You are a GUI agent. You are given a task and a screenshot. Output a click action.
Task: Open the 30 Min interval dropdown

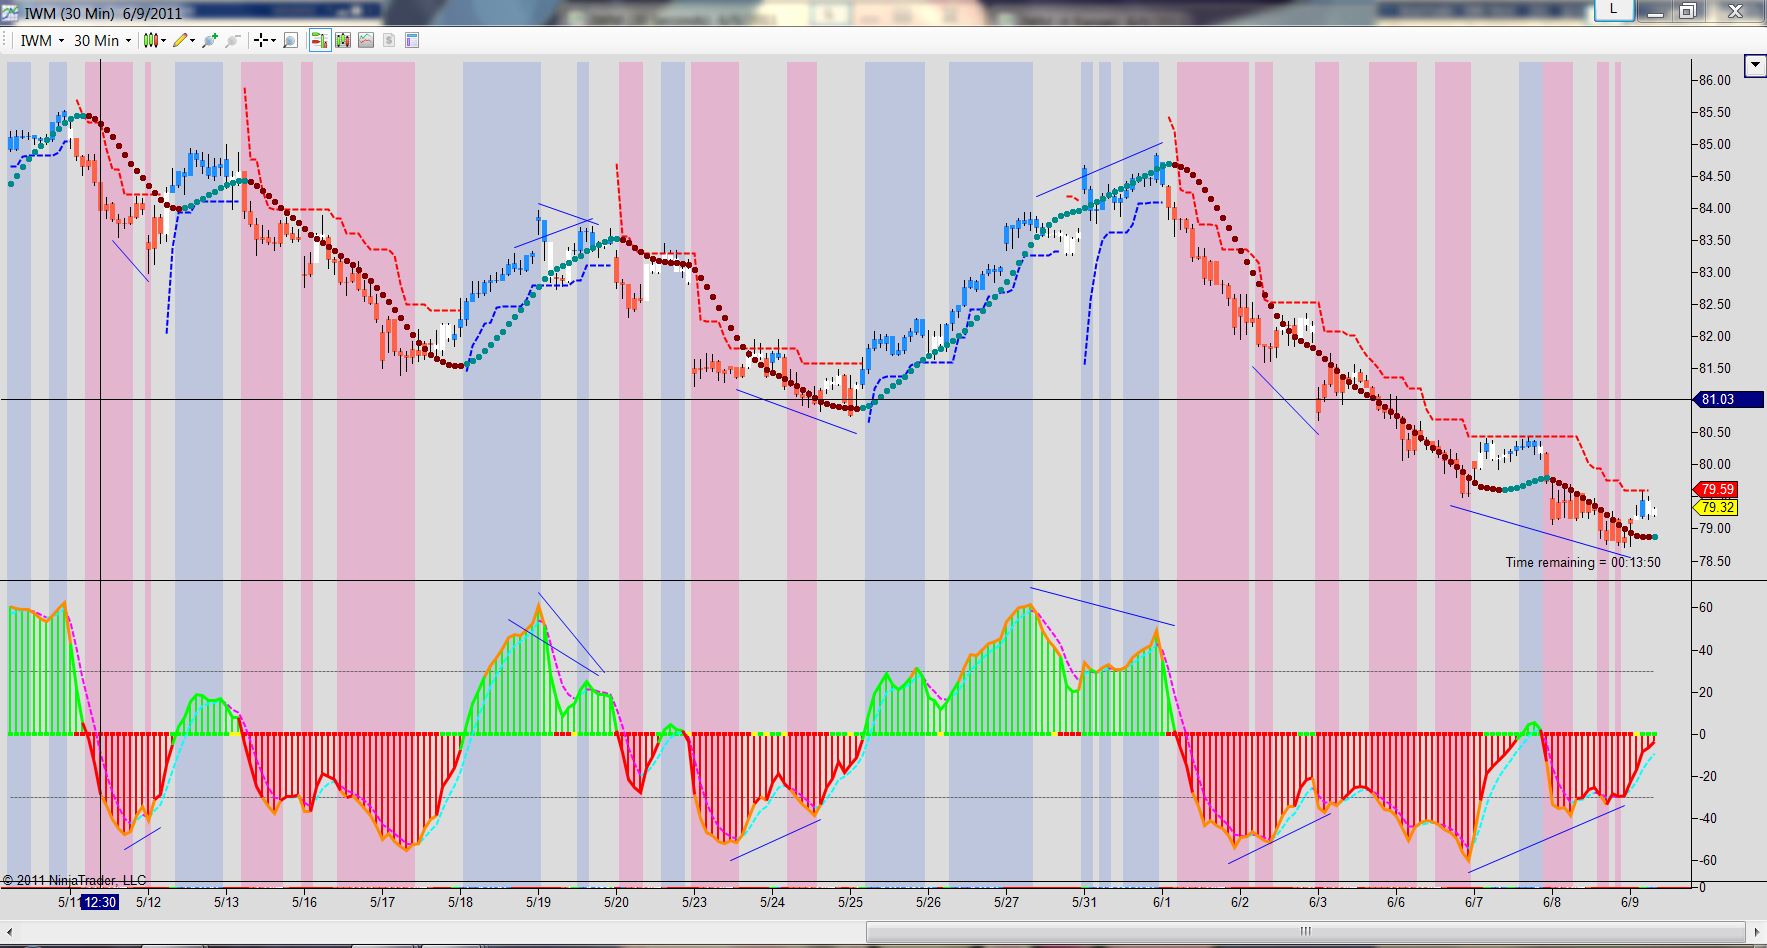pos(102,40)
